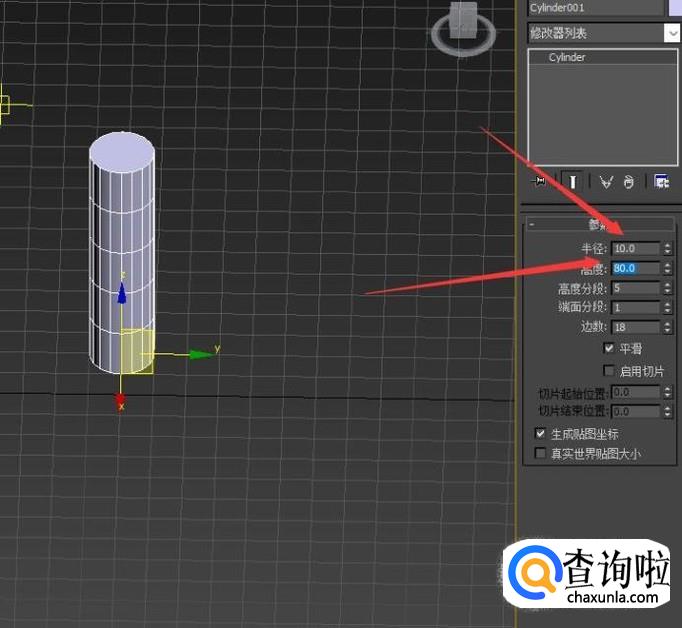Uncheck the 平滑 smooth checkbox
This screenshot has height=628, width=682.
coord(609,348)
